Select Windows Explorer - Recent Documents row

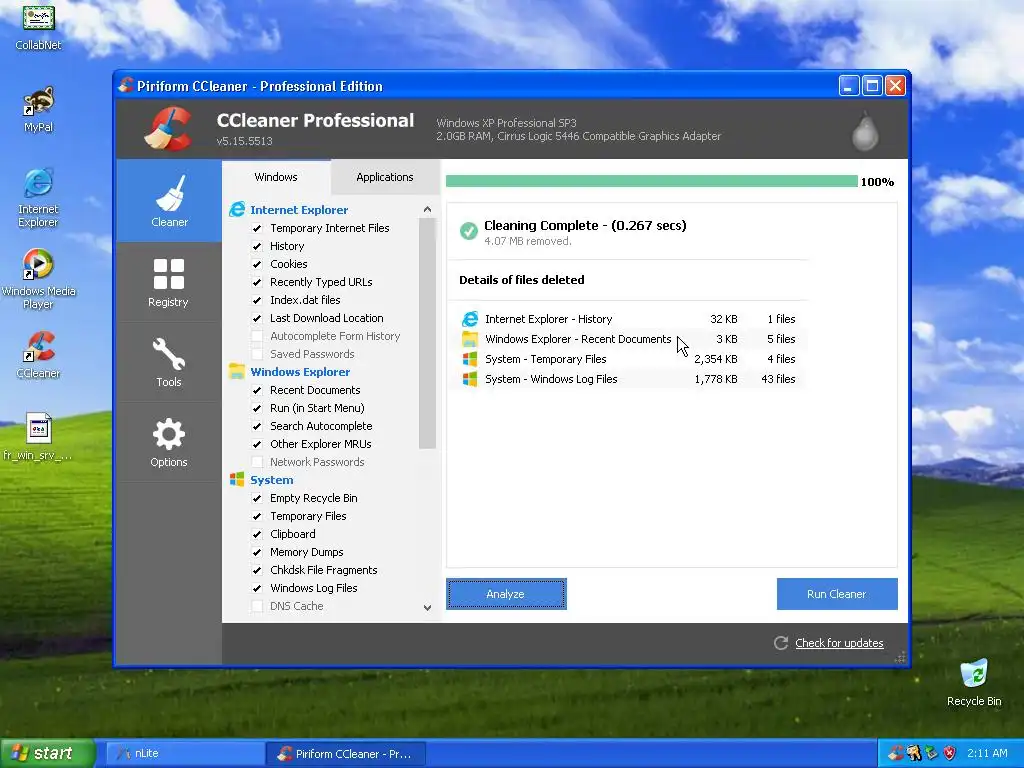coord(628,339)
